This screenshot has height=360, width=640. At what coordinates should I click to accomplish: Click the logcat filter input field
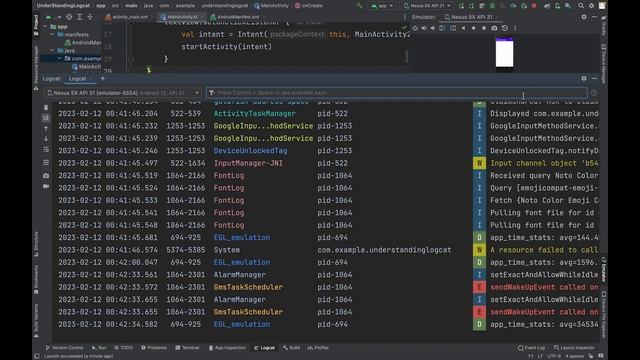(396, 93)
